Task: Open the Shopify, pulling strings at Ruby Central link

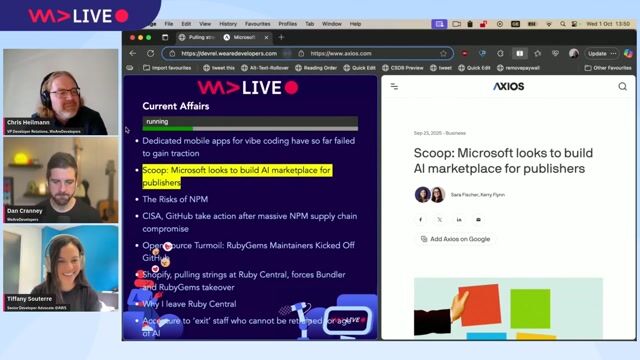Action: point(244,281)
